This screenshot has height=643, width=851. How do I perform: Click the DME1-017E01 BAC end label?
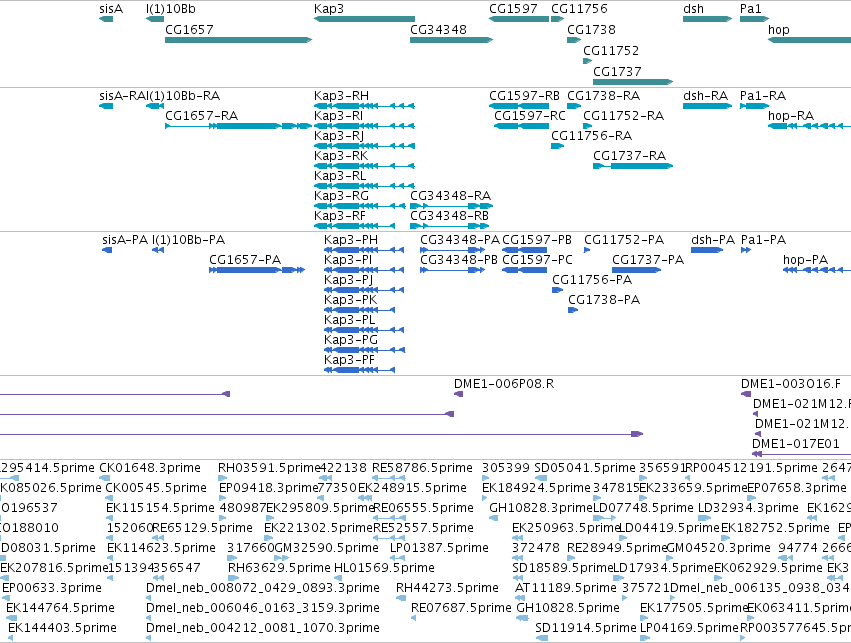click(x=796, y=444)
